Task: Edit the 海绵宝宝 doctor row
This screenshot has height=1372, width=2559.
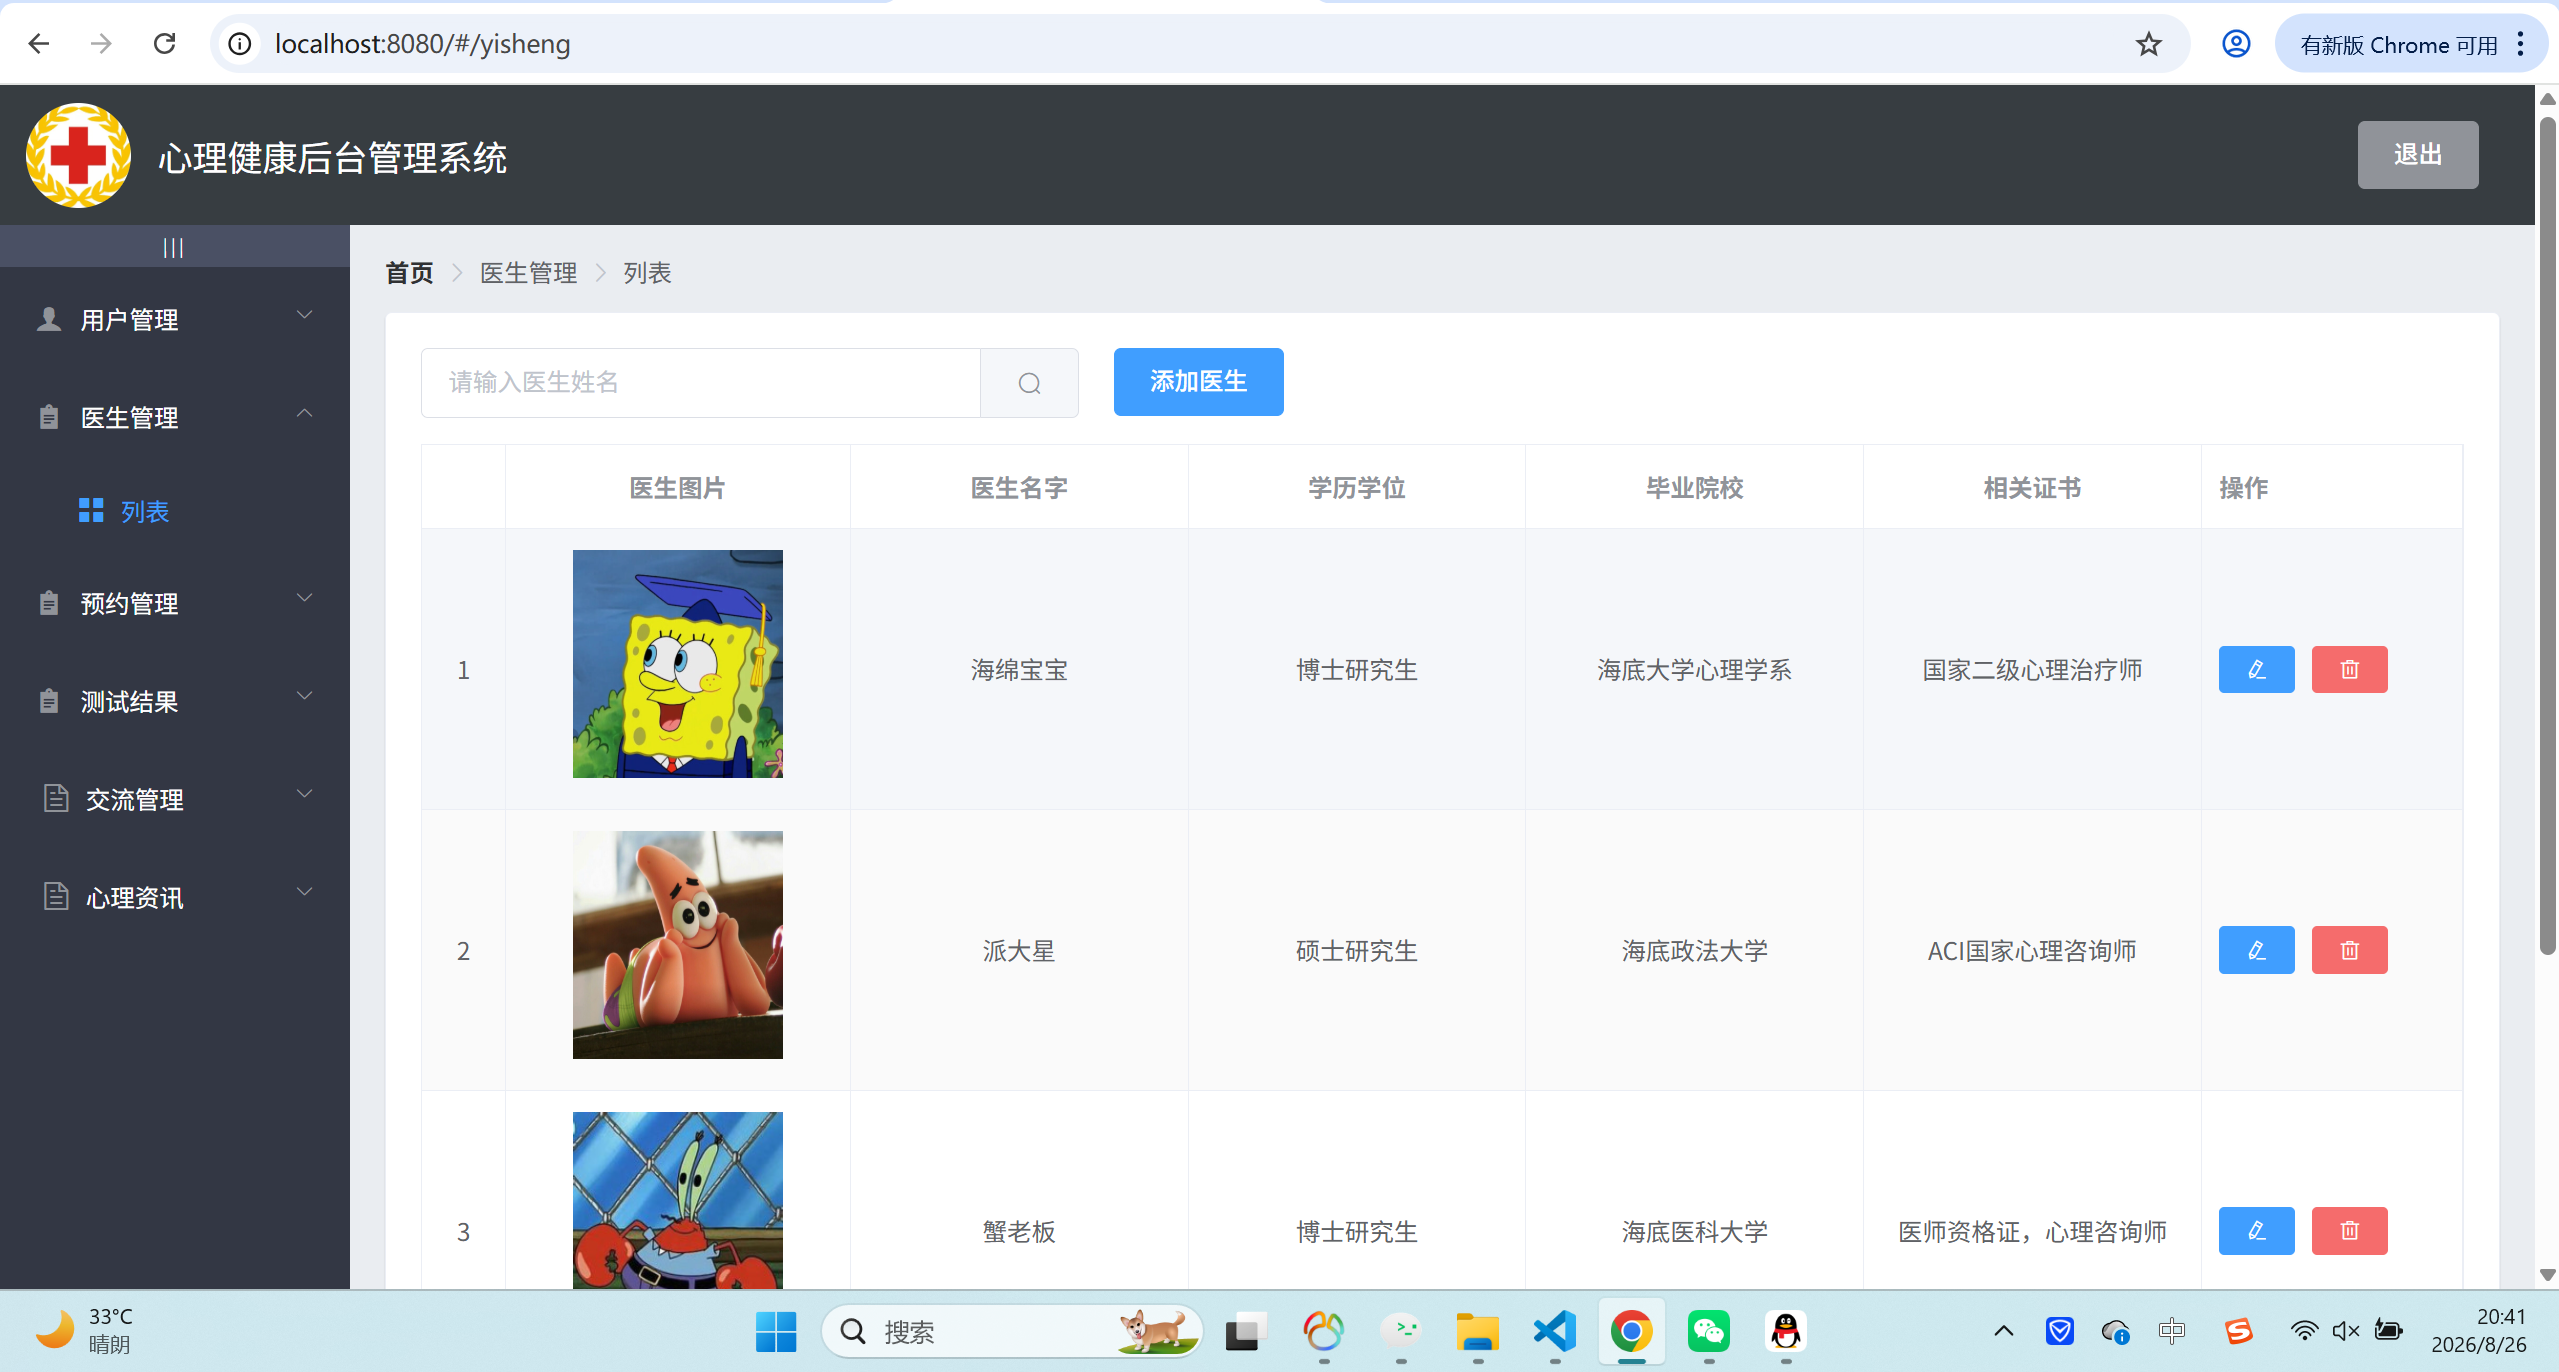Action: click(2256, 669)
